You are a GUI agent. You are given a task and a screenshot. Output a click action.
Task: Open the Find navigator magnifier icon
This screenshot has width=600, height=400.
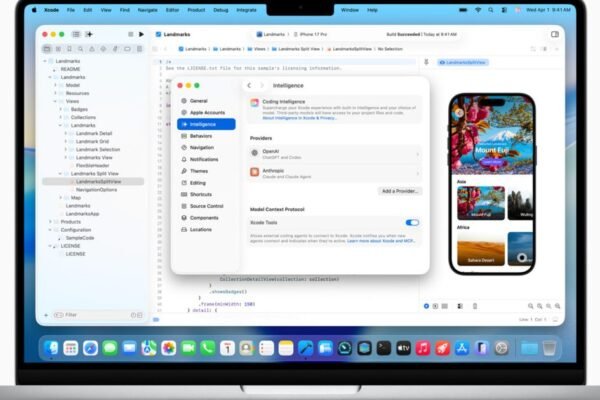point(80,49)
